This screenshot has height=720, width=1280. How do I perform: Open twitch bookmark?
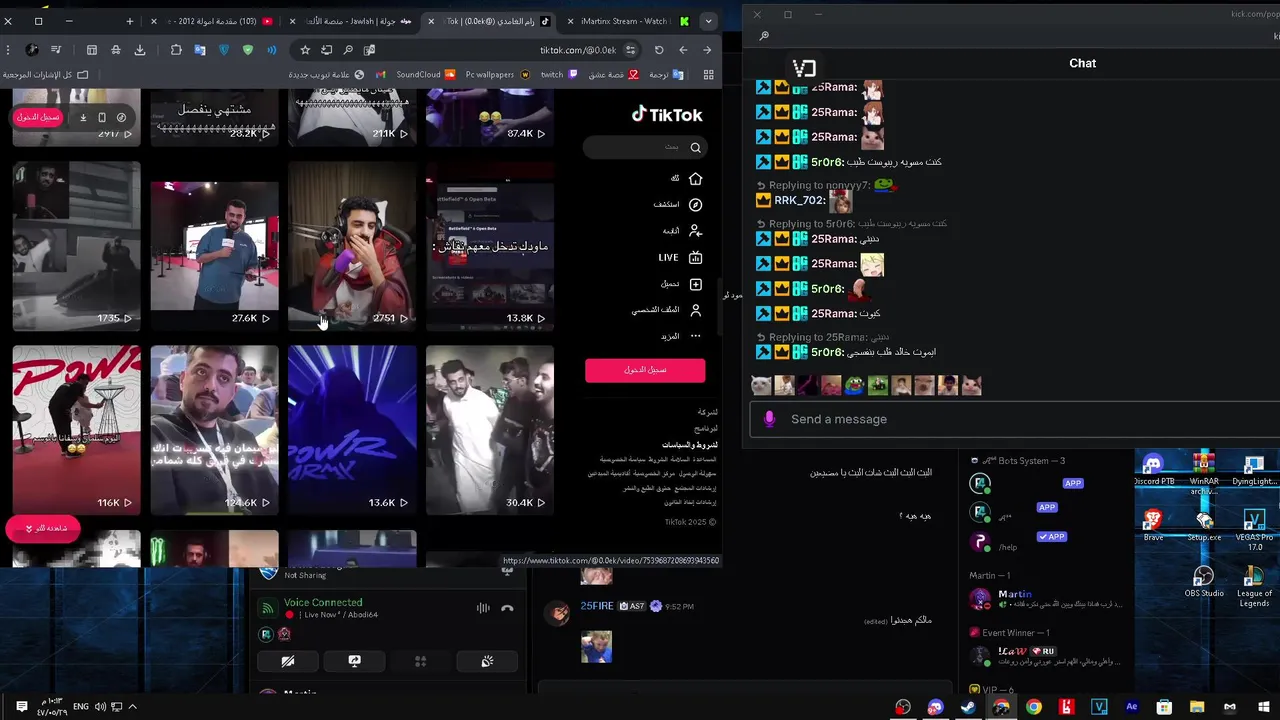[x=559, y=75]
